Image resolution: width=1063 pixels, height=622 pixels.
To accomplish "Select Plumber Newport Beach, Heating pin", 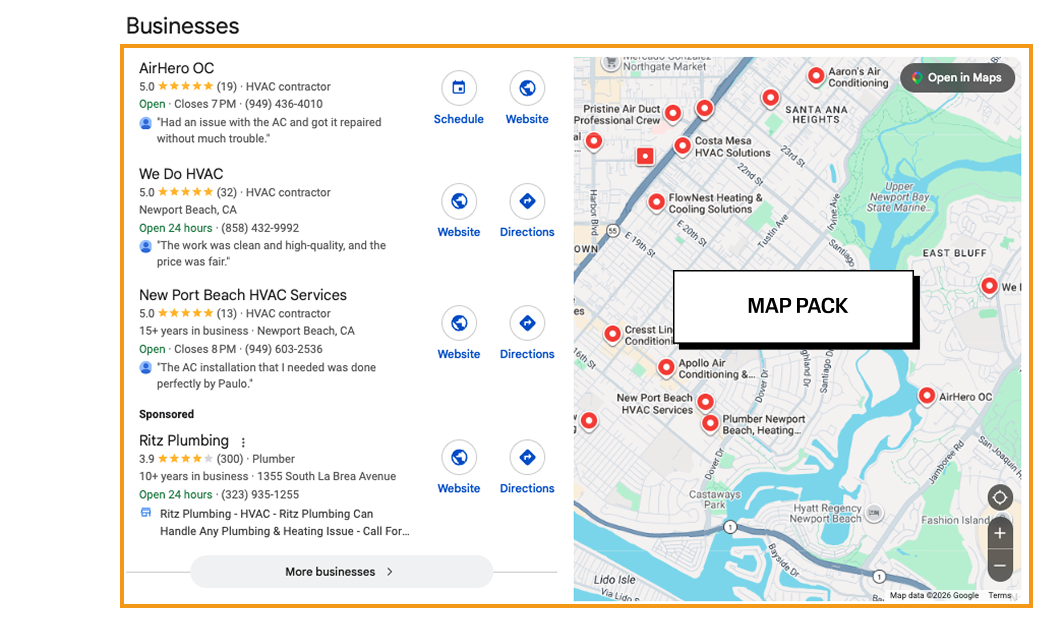I will [710, 423].
